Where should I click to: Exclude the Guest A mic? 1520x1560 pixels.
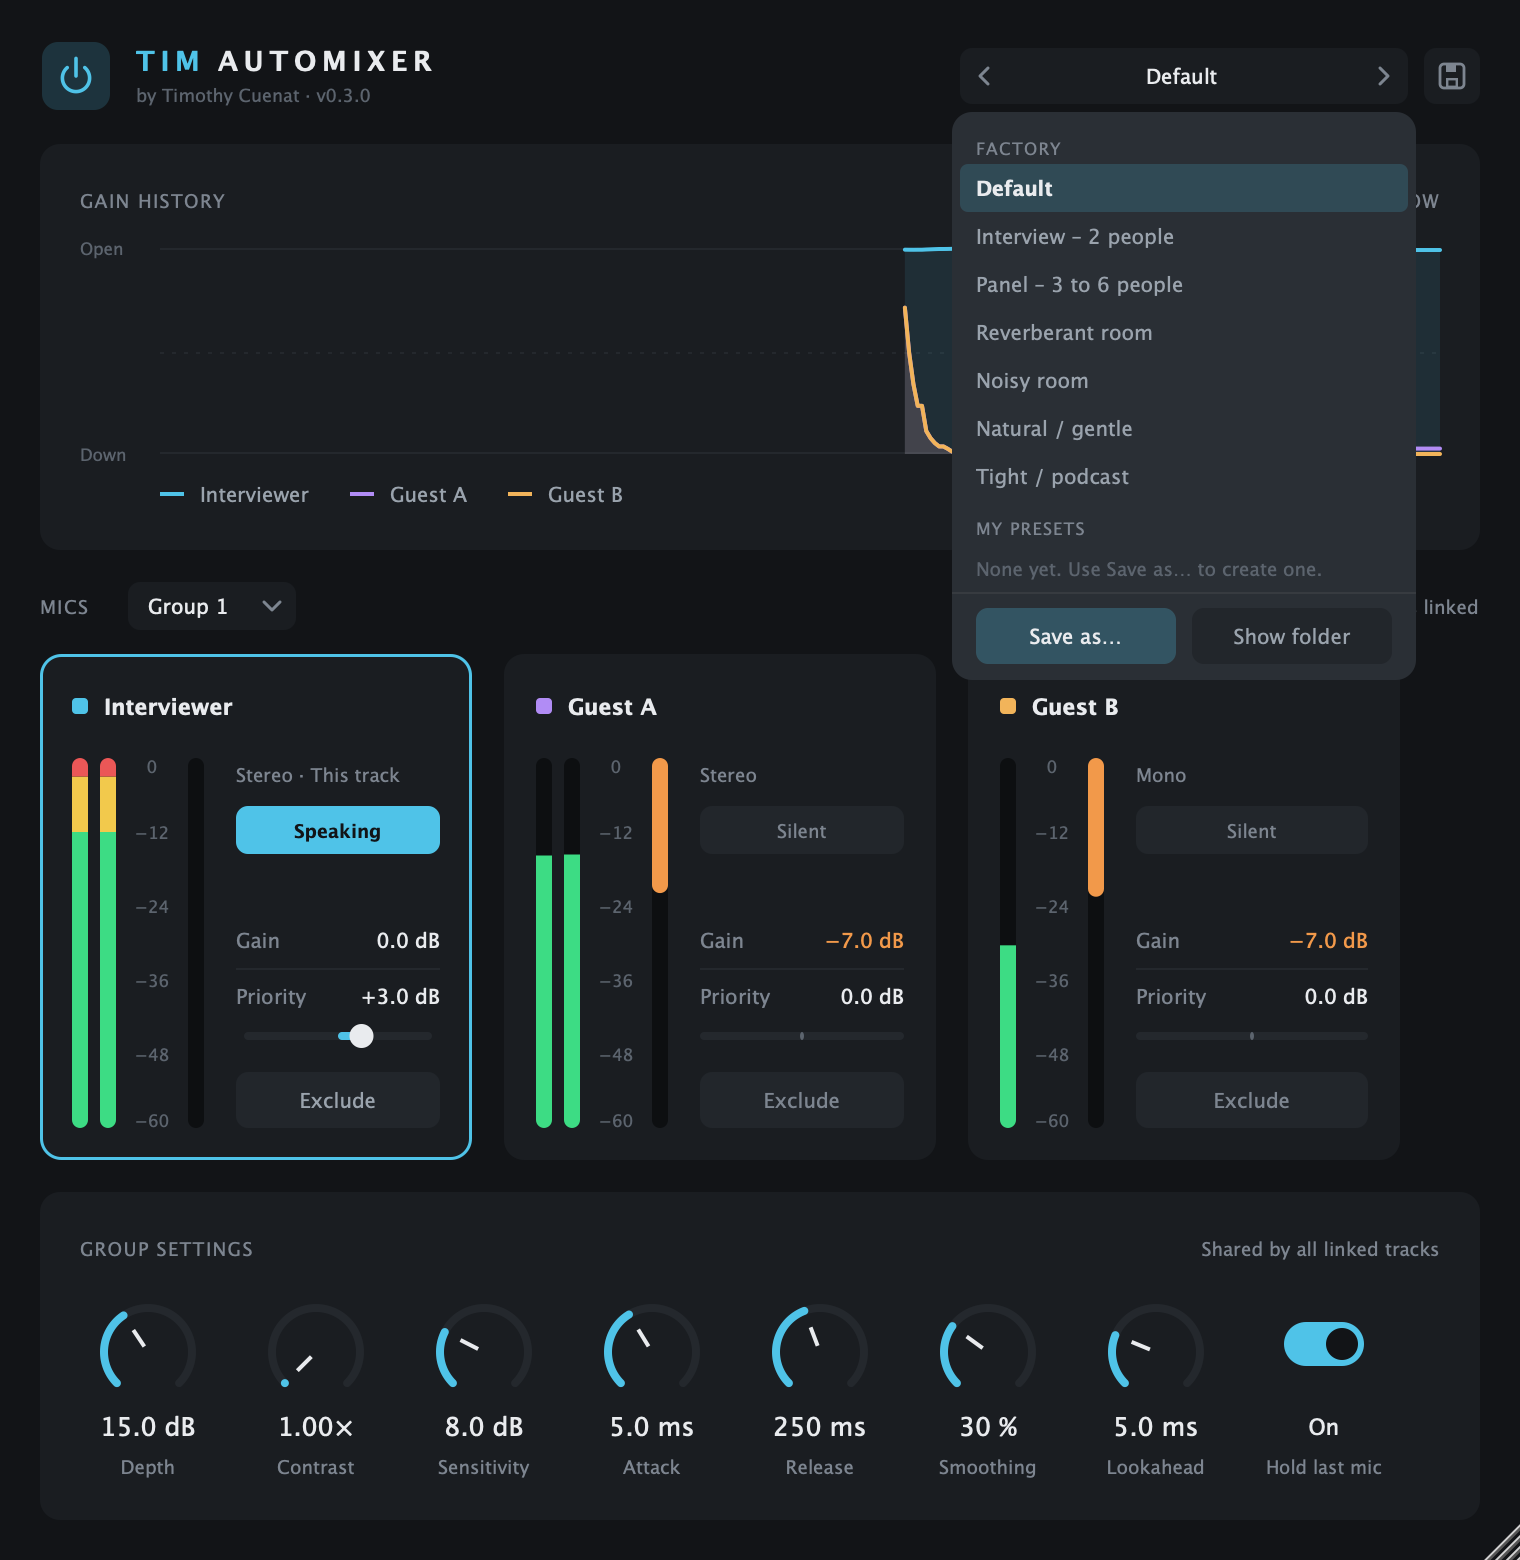pyautogui.click(x=802, y=1100)
